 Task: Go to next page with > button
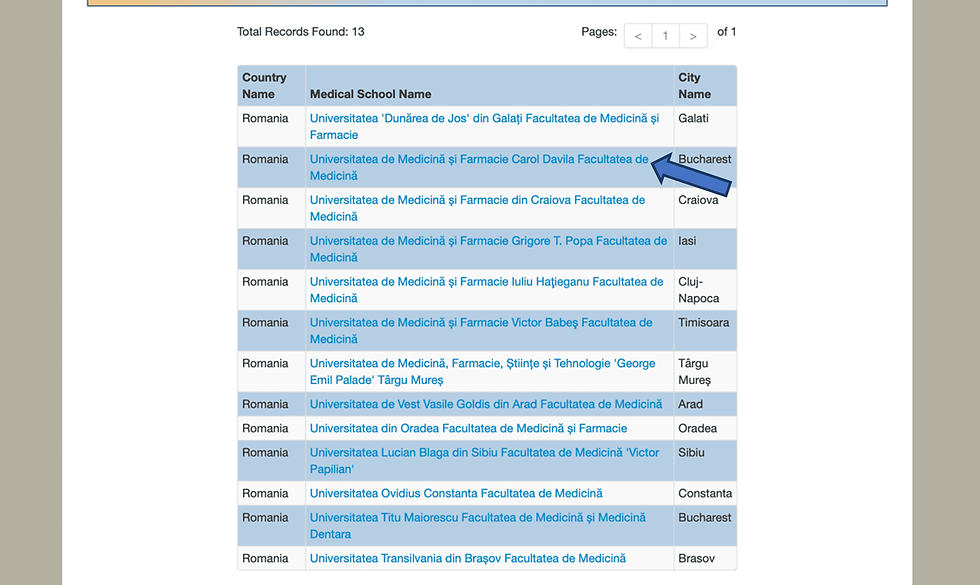692,36
